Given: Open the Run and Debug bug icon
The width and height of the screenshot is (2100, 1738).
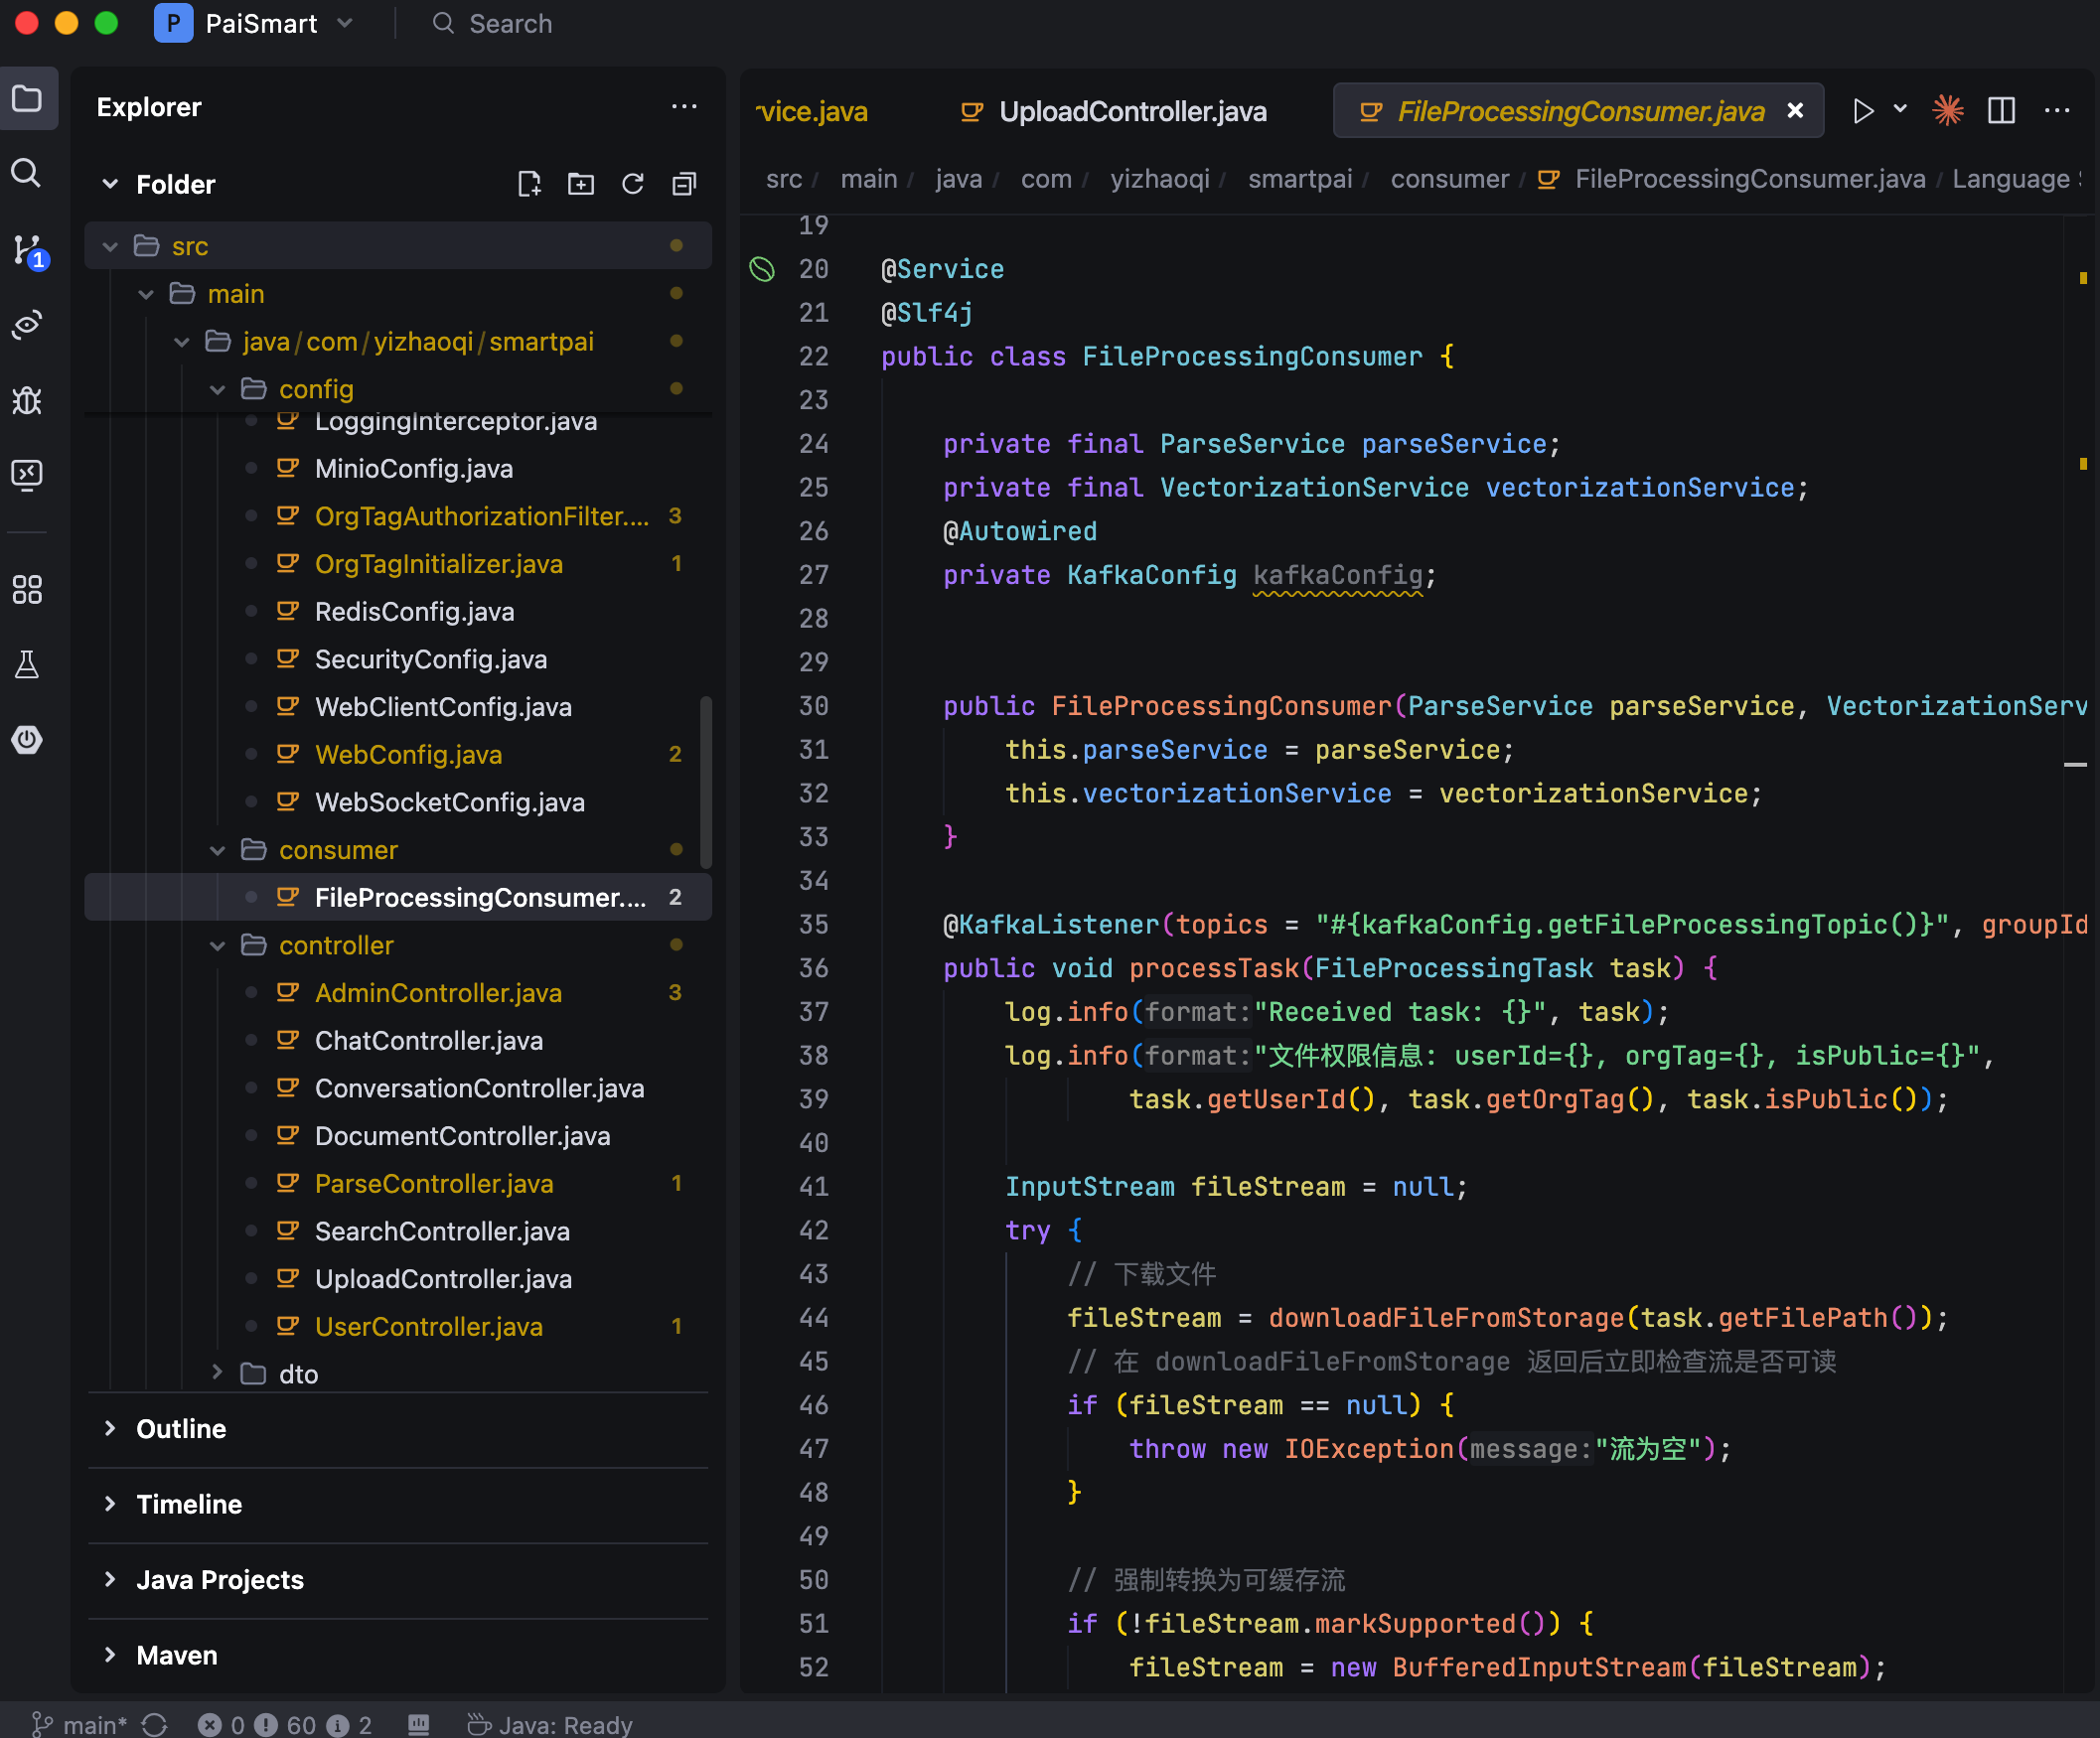Looking at the screenshot, I should 27,400.
